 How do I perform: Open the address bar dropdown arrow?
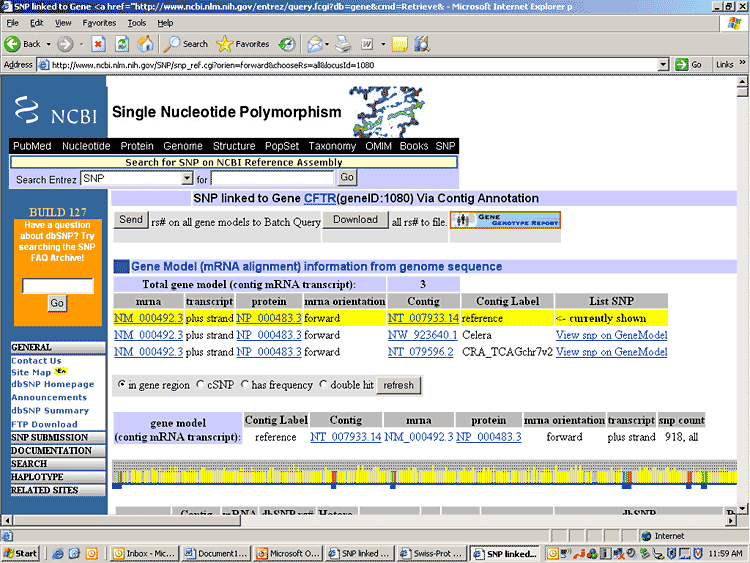point(663,65)
